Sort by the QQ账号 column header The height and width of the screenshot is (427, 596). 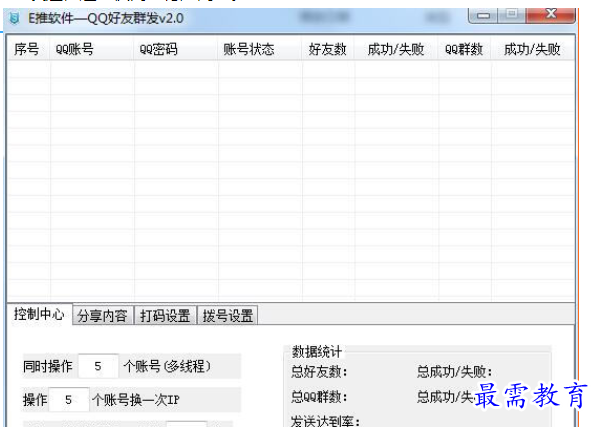pyautogui.click(x=92, y=49)
